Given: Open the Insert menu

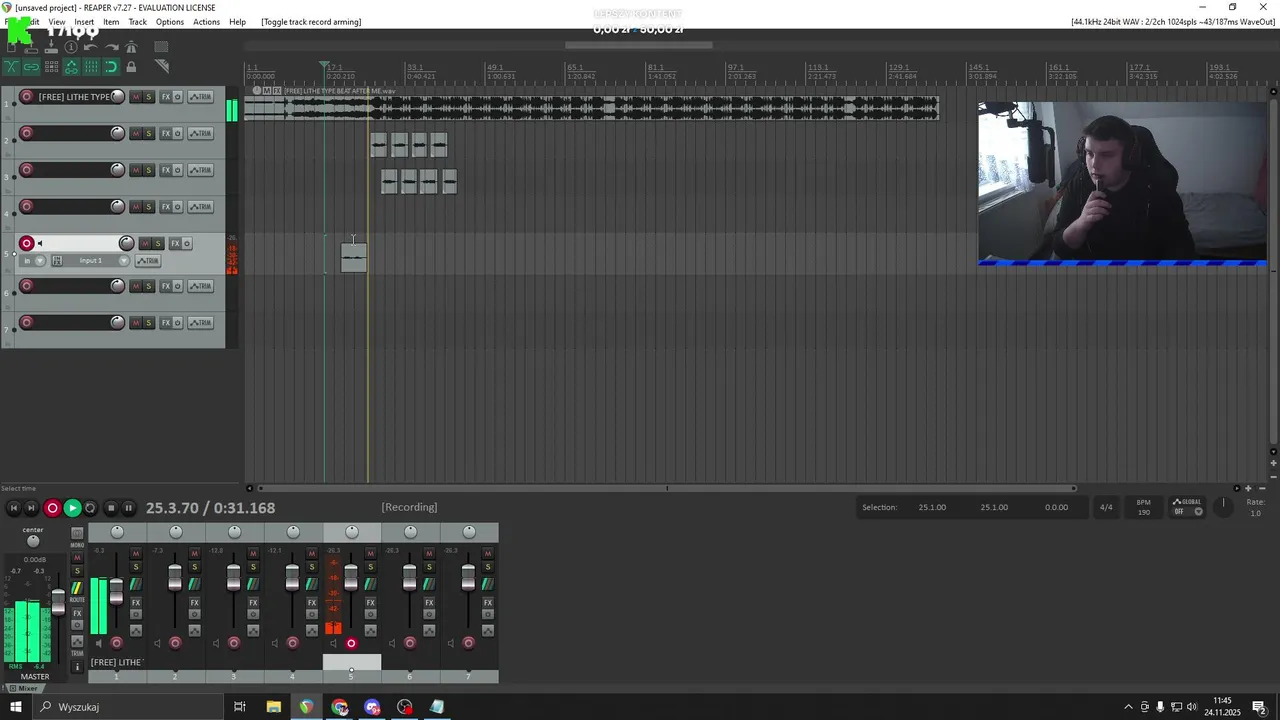Looking at the screenshot, I should point(84,22).
